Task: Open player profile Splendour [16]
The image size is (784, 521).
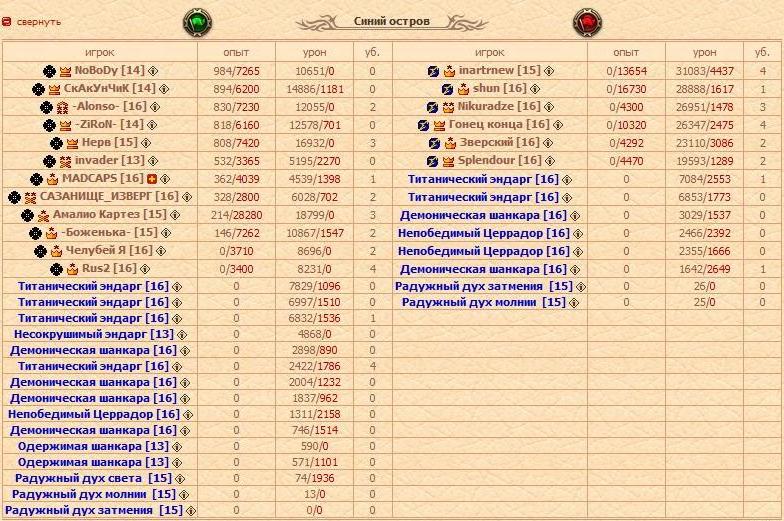Action: [x=500, y=160]
